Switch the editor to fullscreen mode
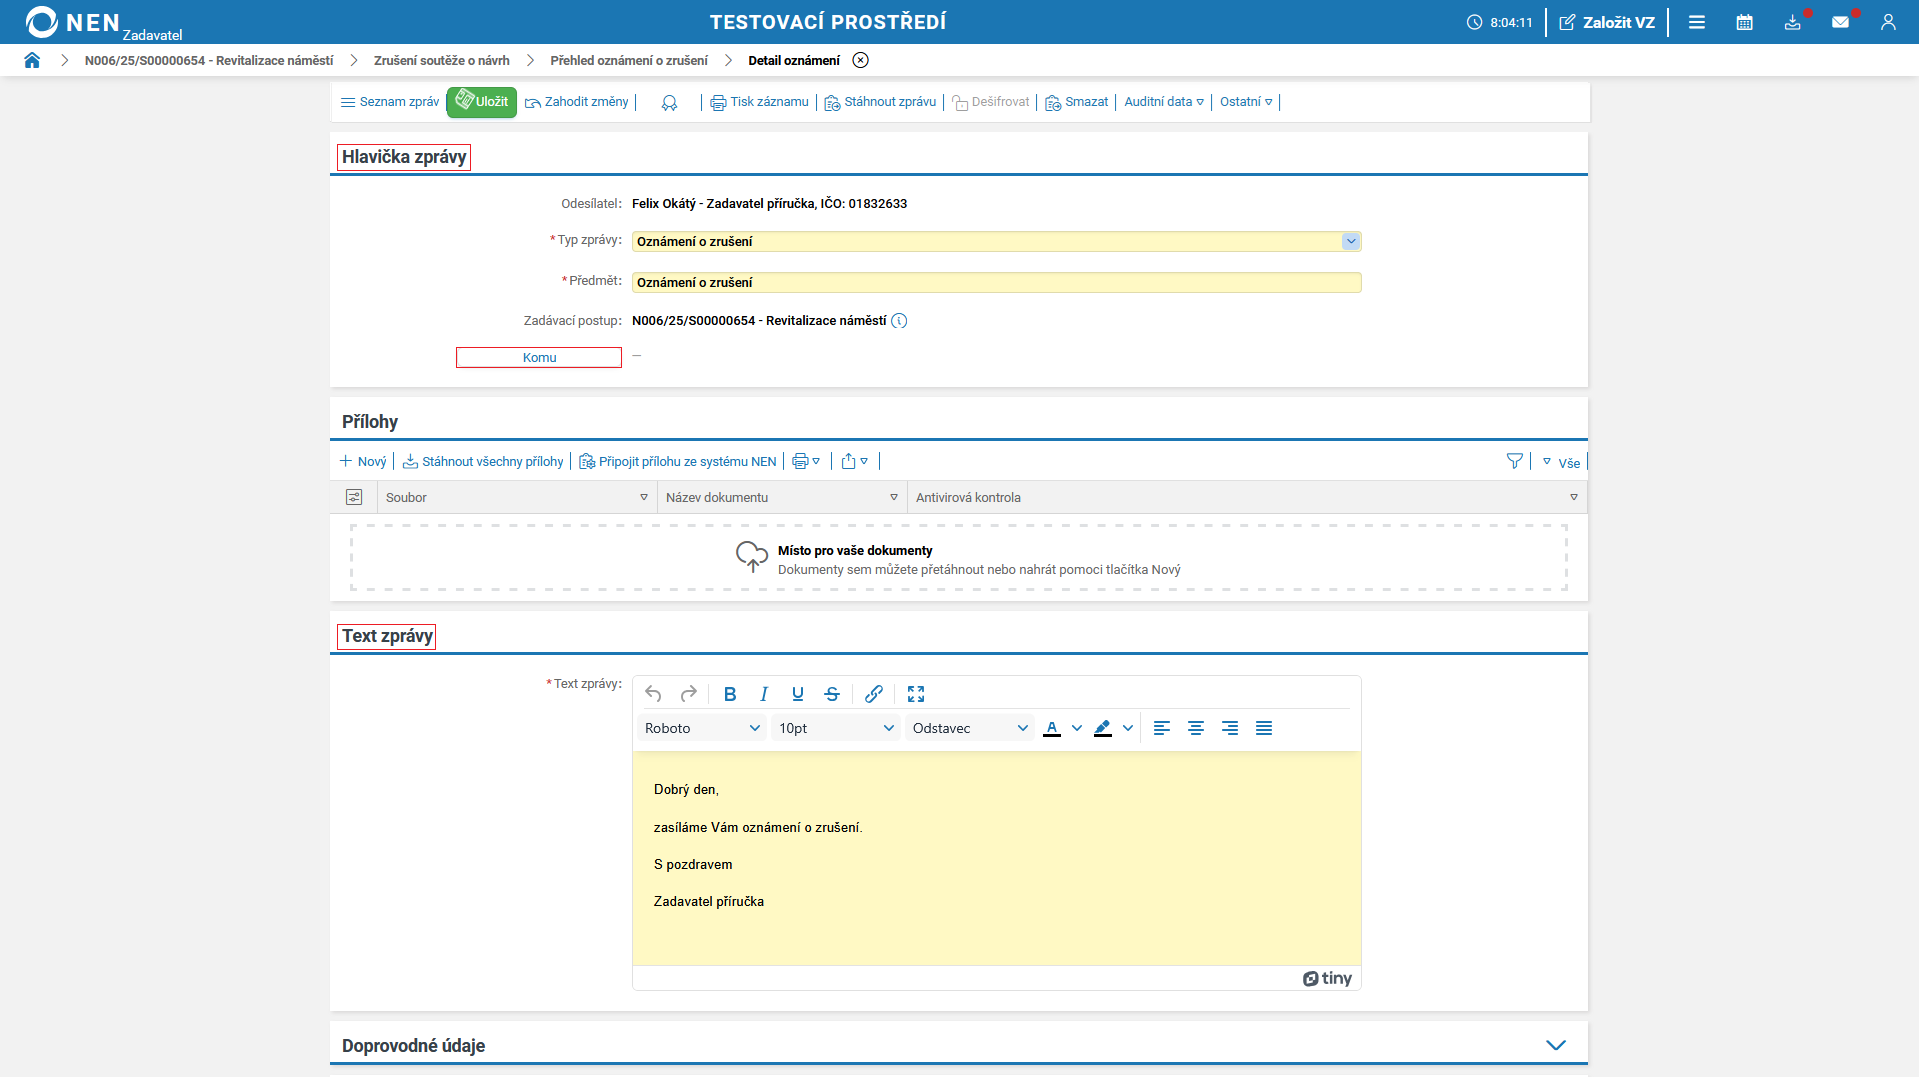 (x=915, y=694)
